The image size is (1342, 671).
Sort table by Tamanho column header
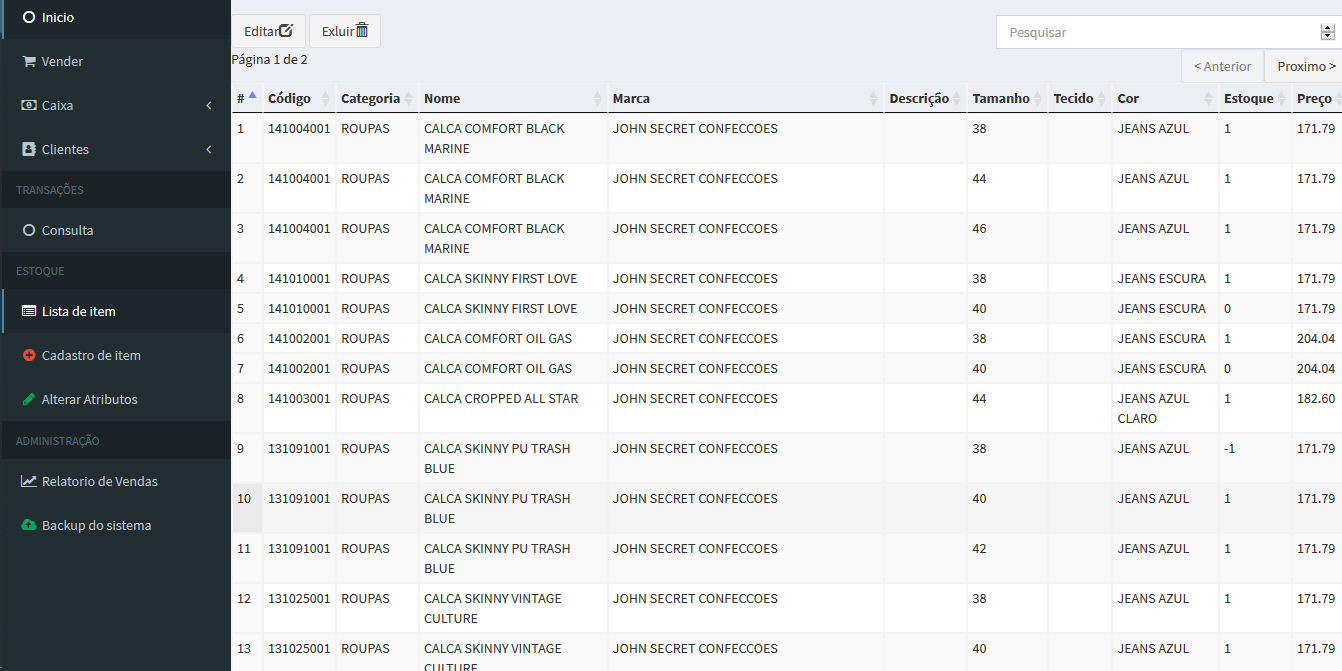1007,98
